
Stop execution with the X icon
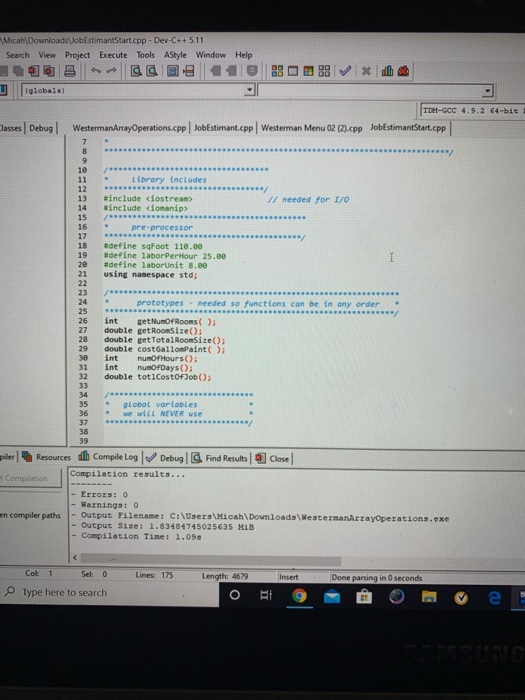coord(366,71)
